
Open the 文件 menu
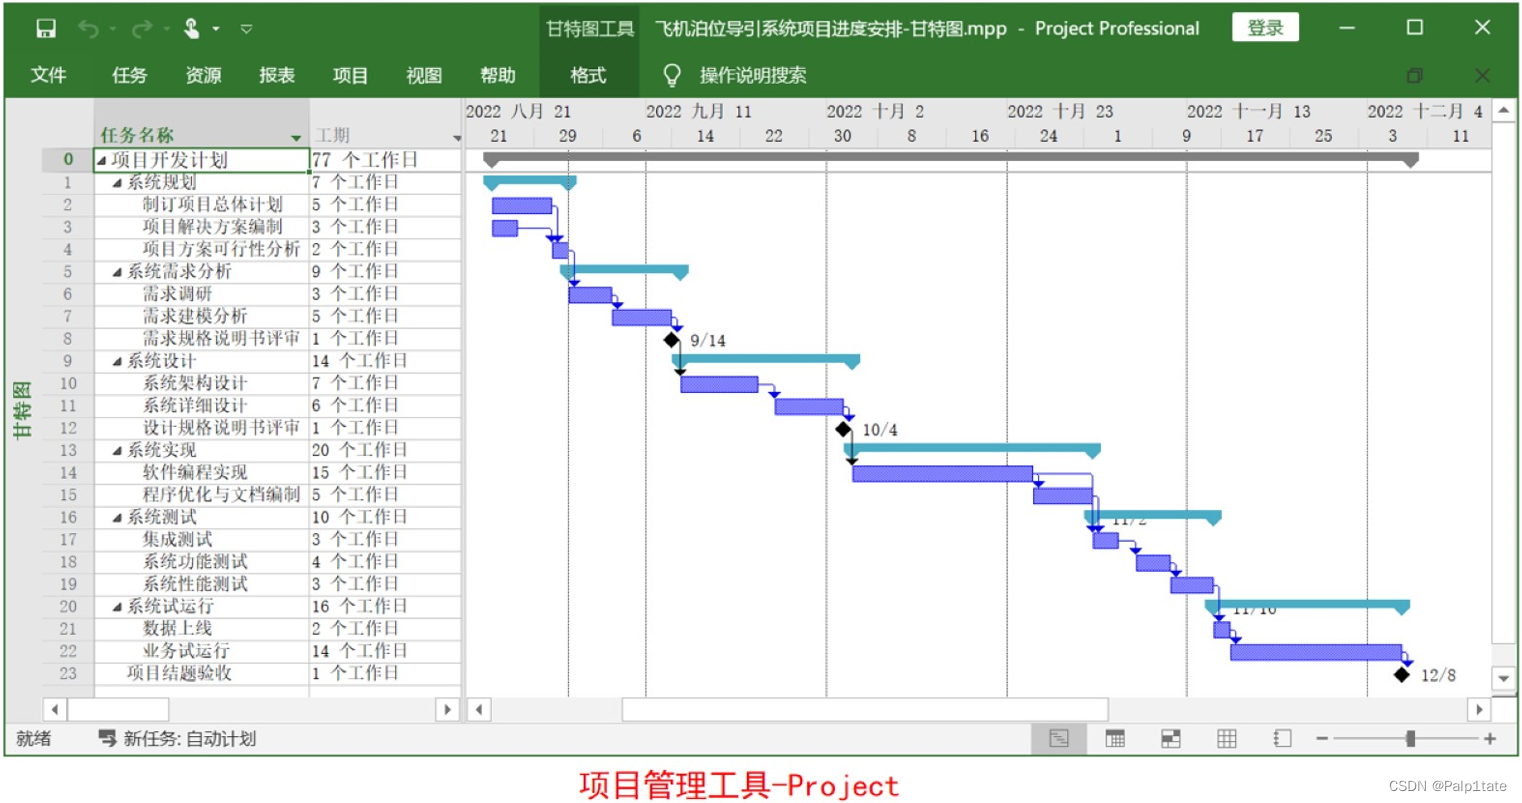(48, 75)
